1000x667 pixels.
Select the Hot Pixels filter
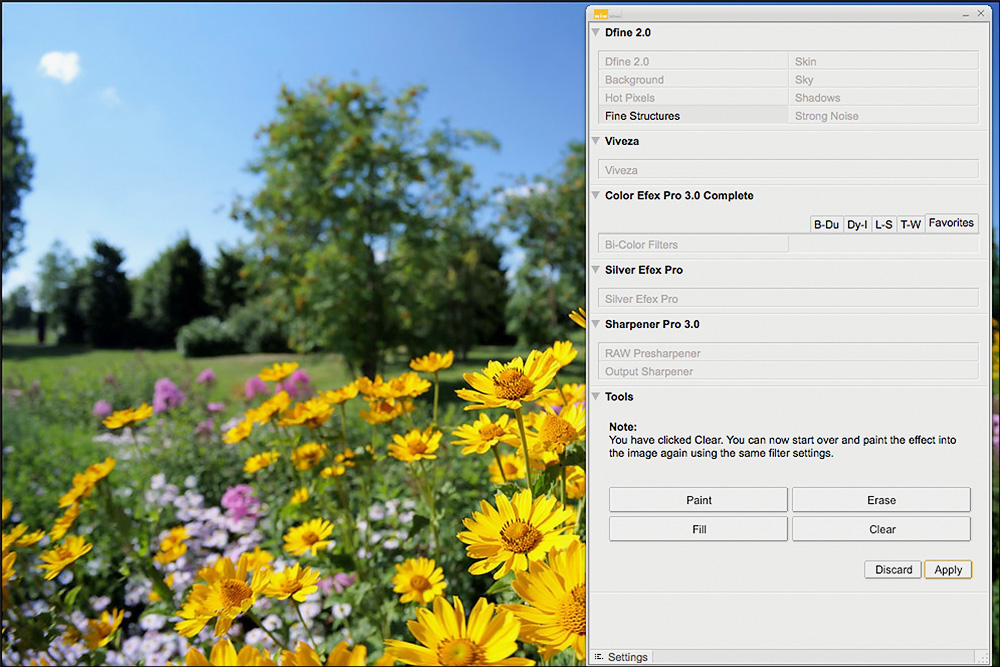[693, 98]
